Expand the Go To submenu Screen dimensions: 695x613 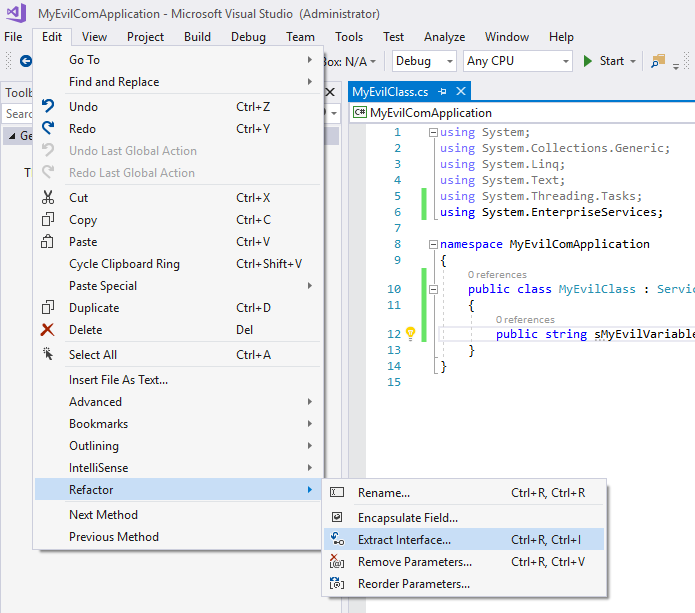click(178, 60)
